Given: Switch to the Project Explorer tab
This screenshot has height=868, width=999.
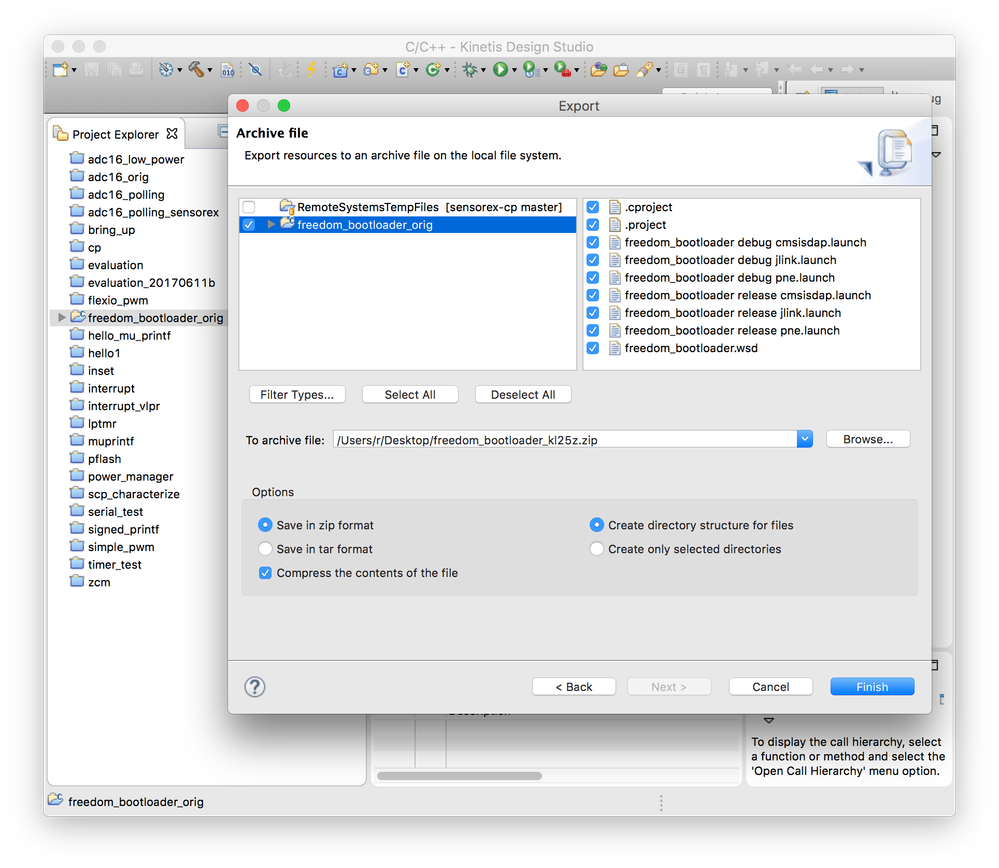Looking at the screenshot, I should point(115,134).
